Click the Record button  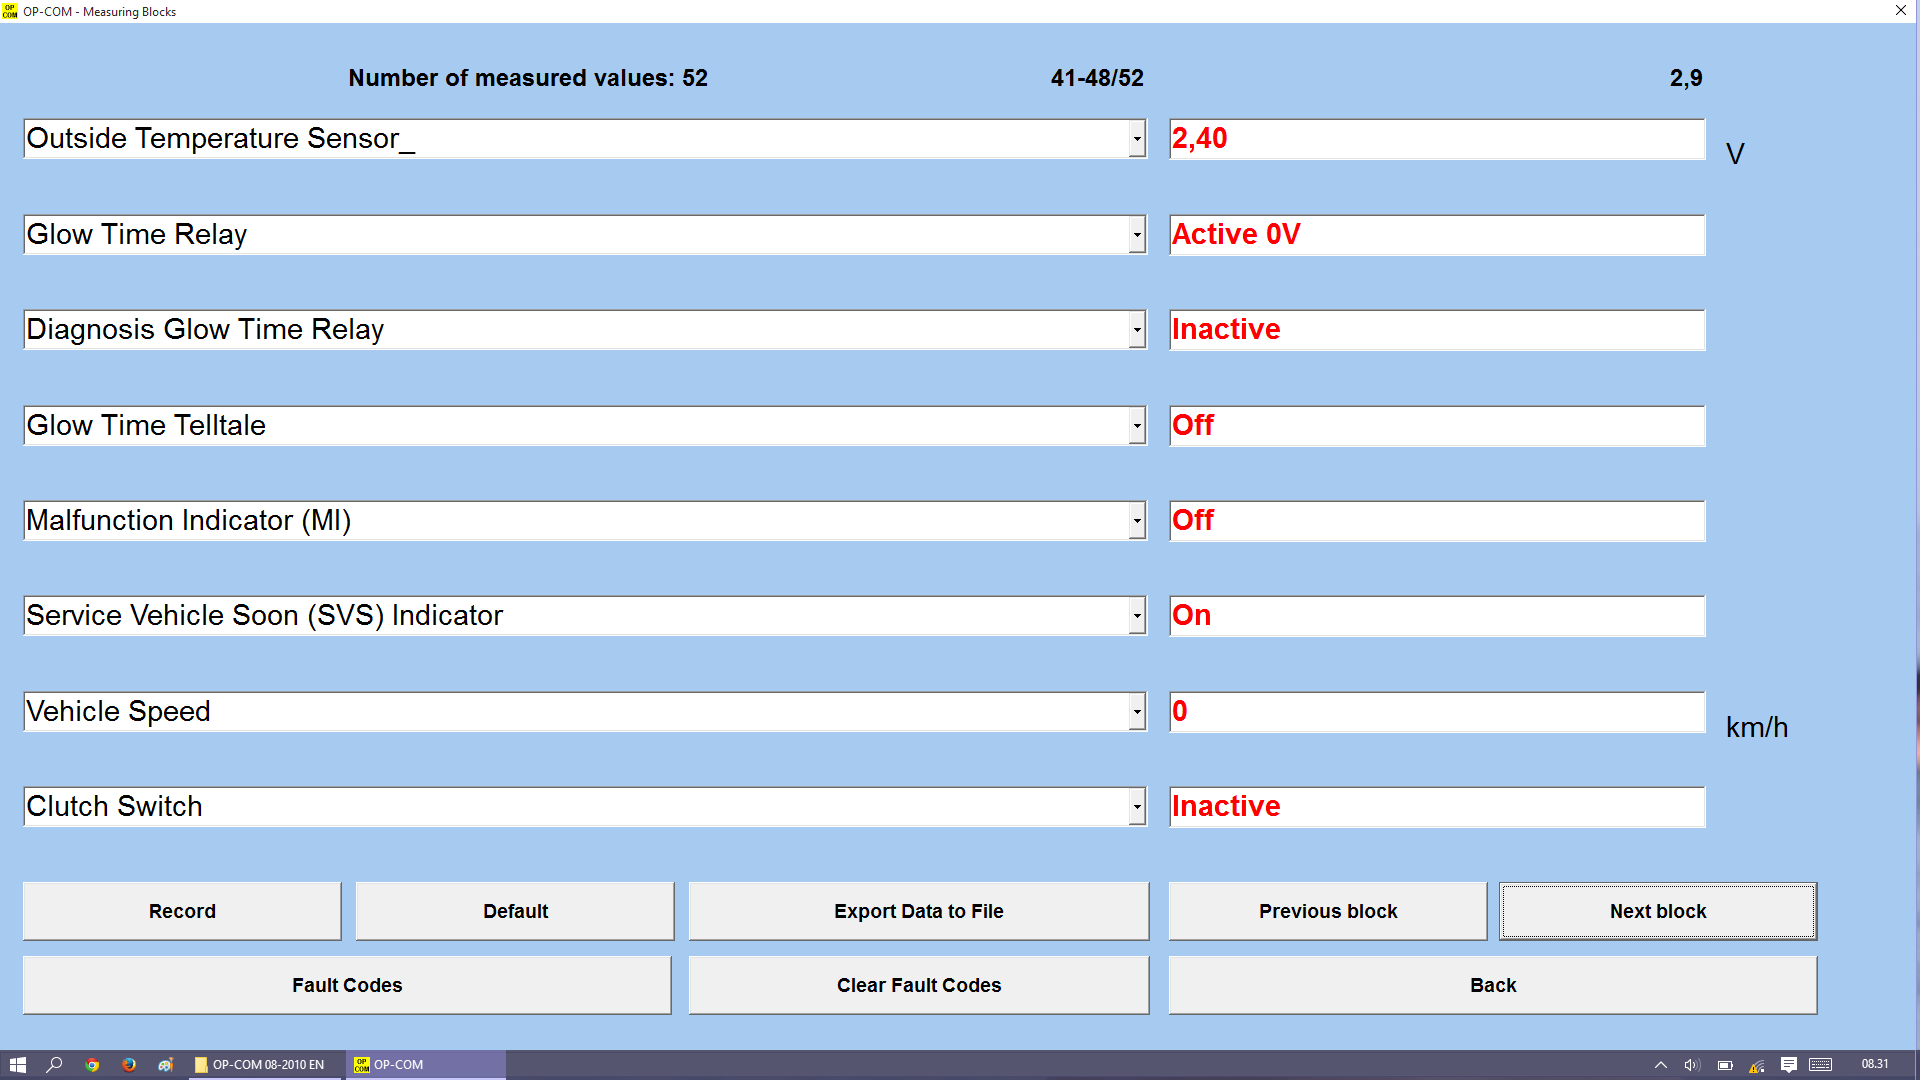tap(182, 911)
